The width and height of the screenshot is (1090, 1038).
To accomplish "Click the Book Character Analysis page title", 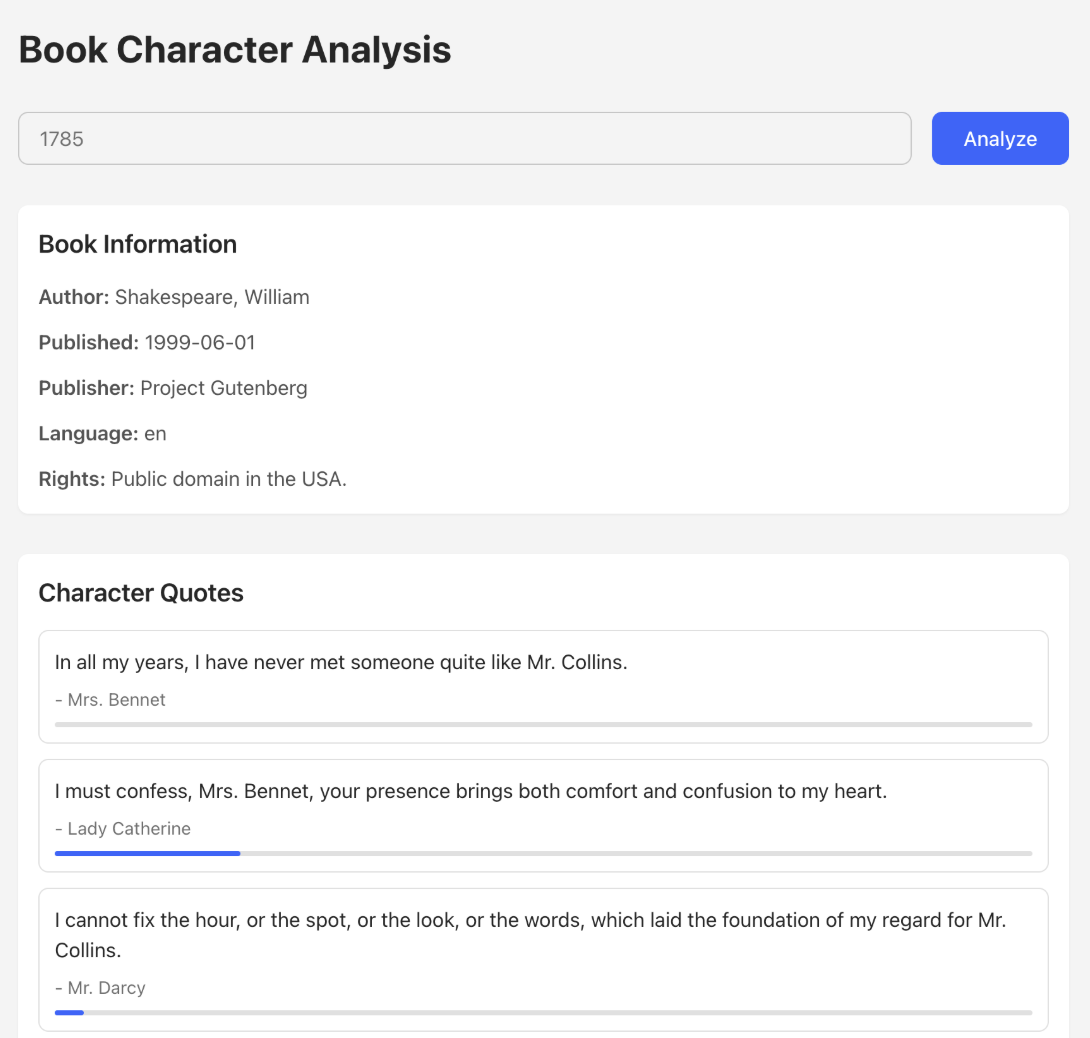I will (235, 49).
